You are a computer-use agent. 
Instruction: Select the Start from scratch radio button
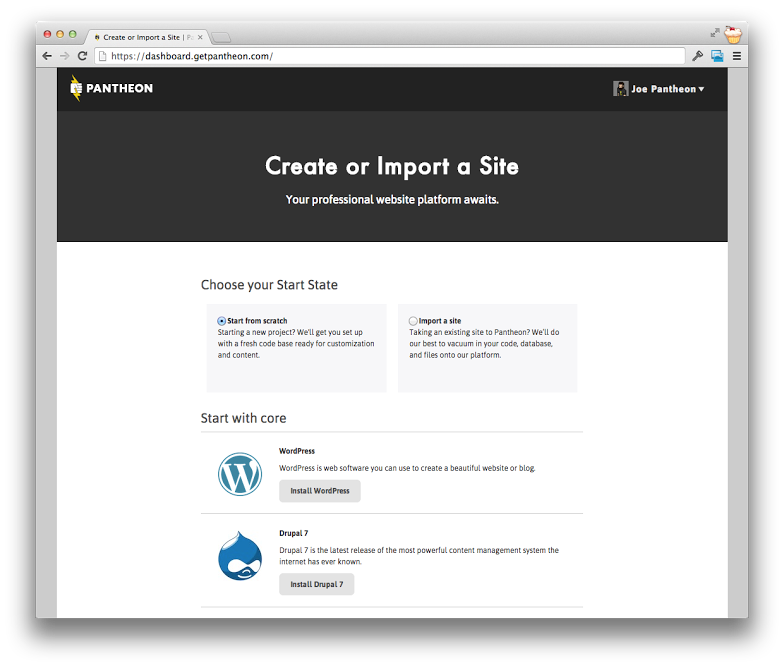222,321
